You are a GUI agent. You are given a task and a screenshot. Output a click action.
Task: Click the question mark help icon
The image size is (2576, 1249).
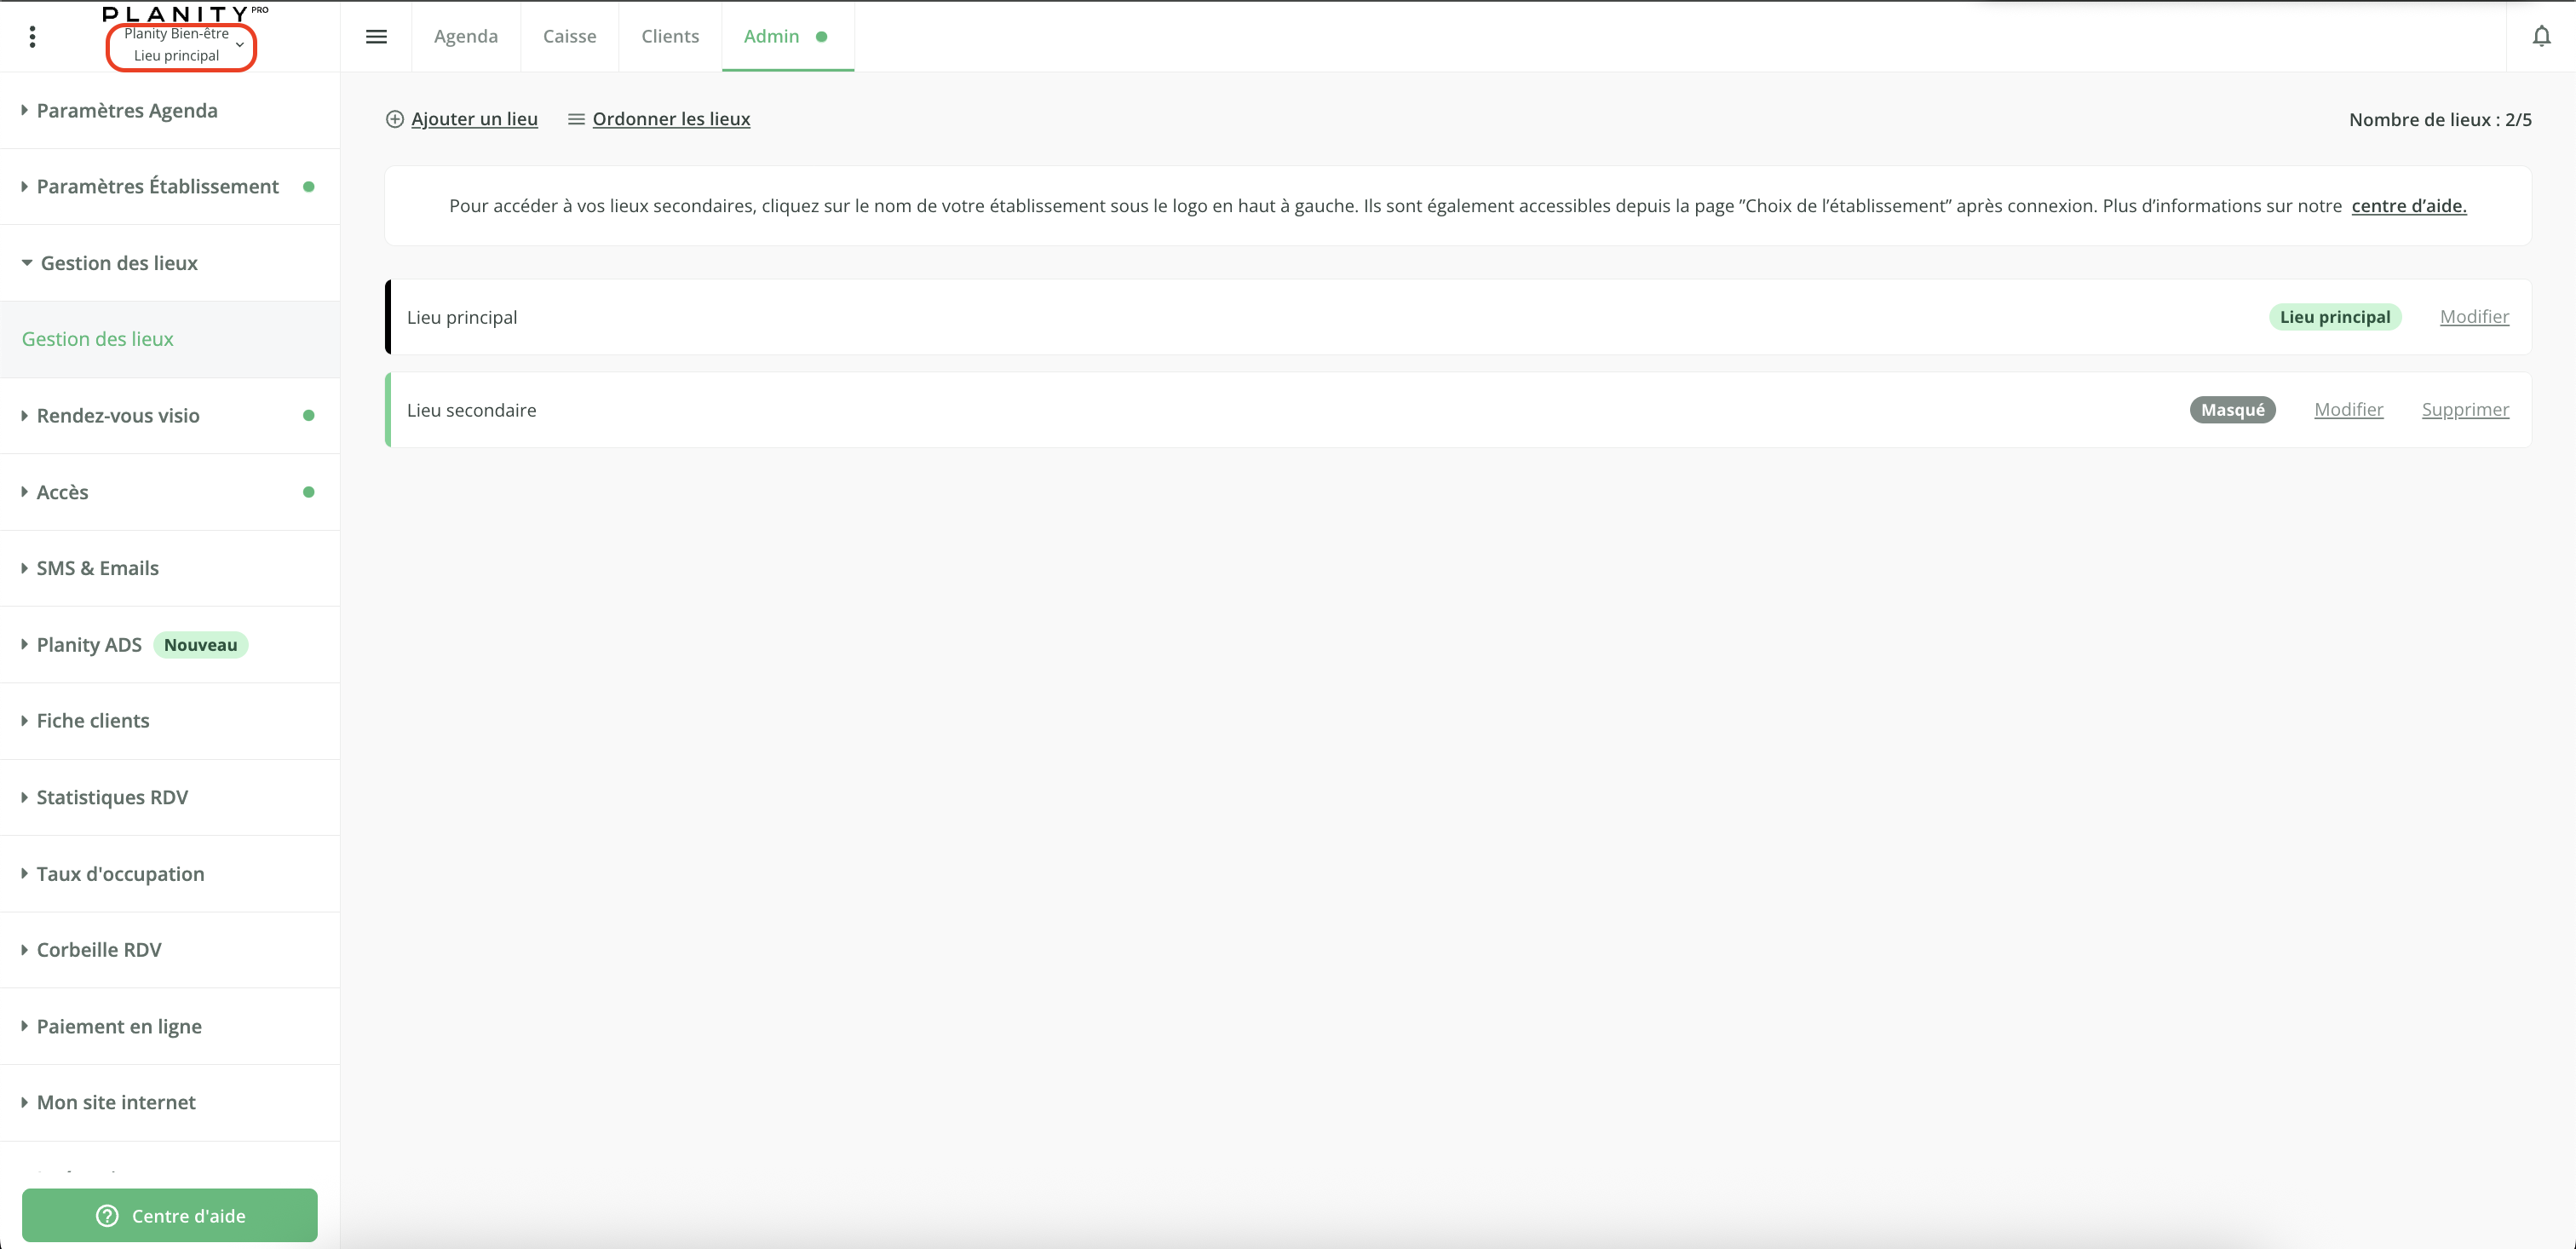pos(107,1215)
